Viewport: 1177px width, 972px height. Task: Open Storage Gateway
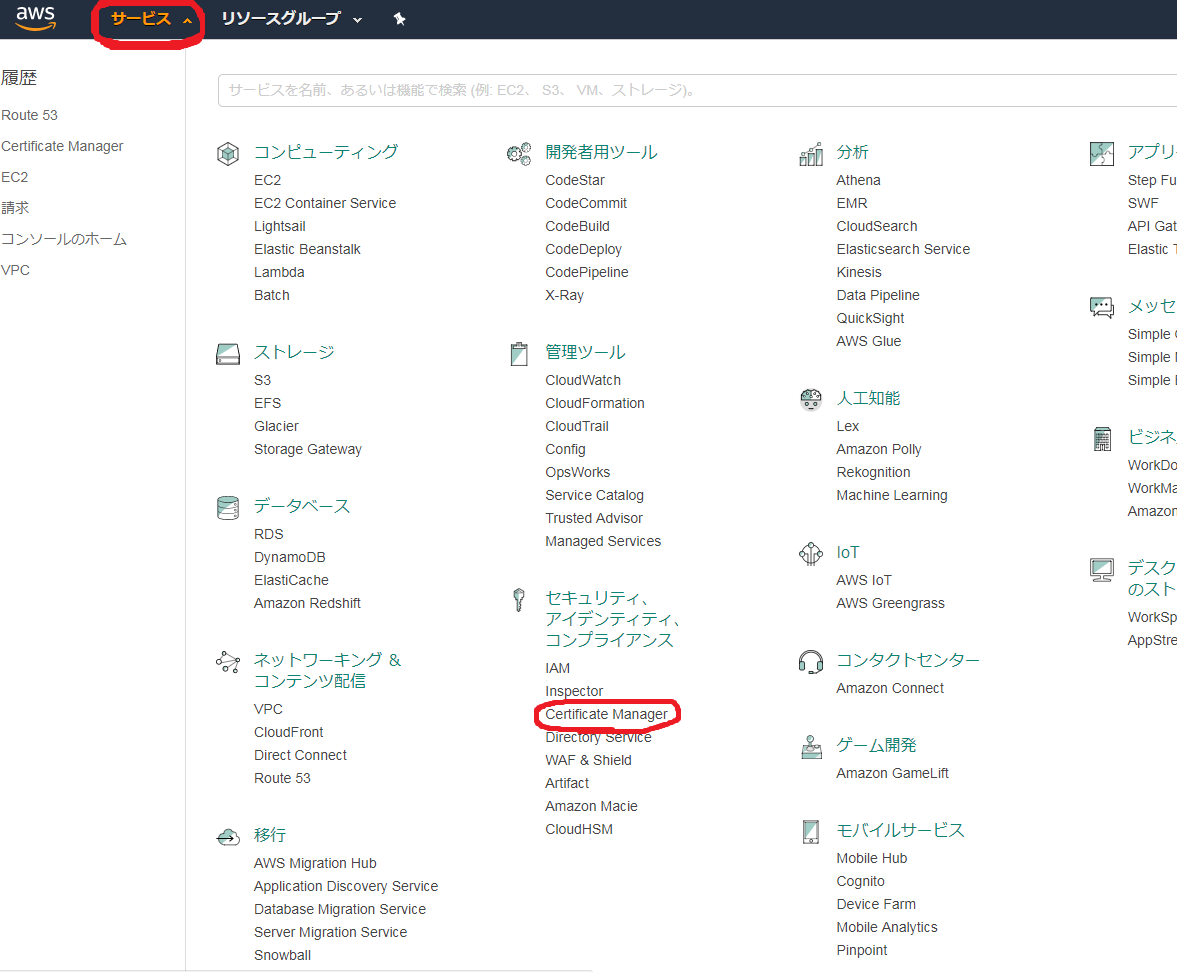[308, 449]
